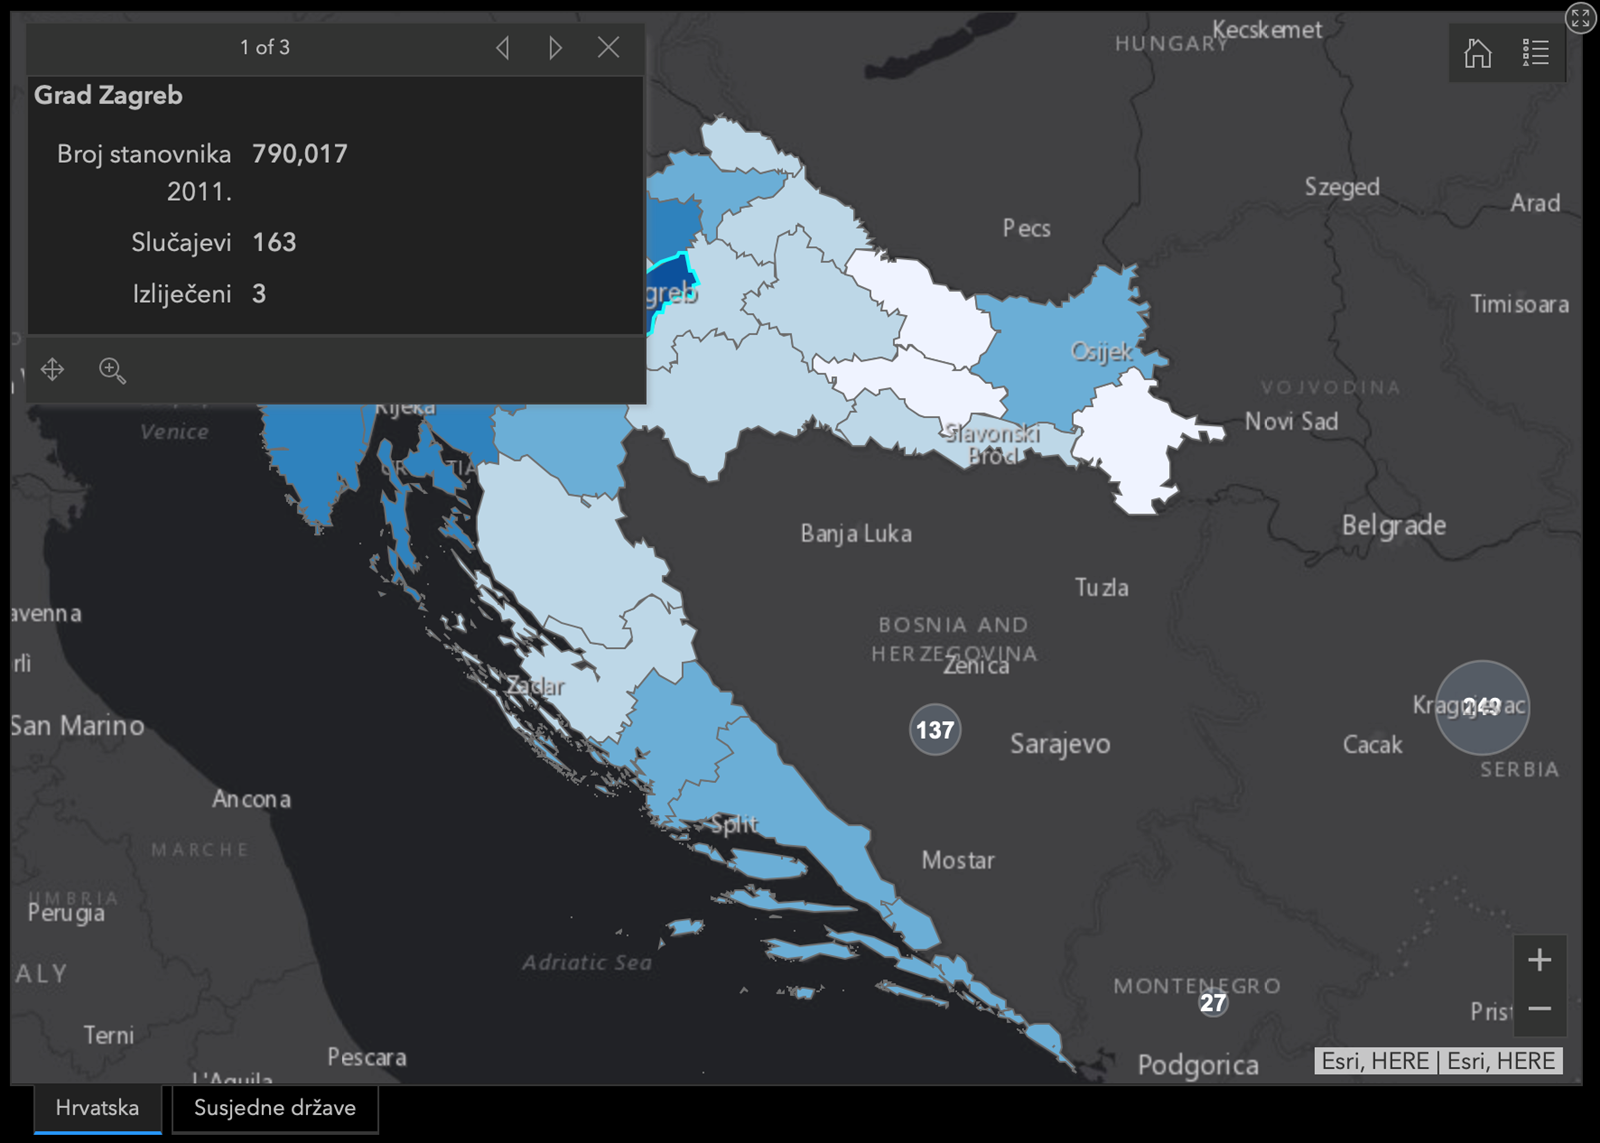
Task: Click the Slučajevi value 163
Action: coord(274,242)
